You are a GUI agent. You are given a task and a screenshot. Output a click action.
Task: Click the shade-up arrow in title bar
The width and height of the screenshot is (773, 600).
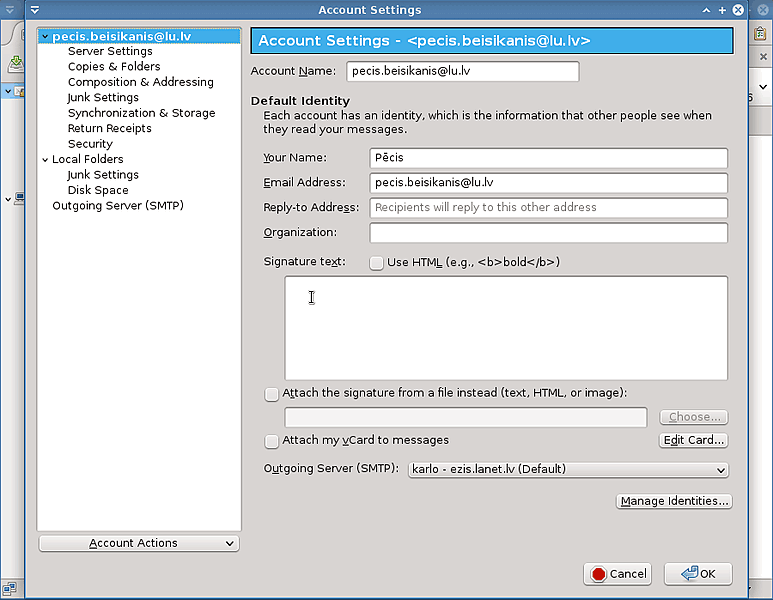coord(706,10)
